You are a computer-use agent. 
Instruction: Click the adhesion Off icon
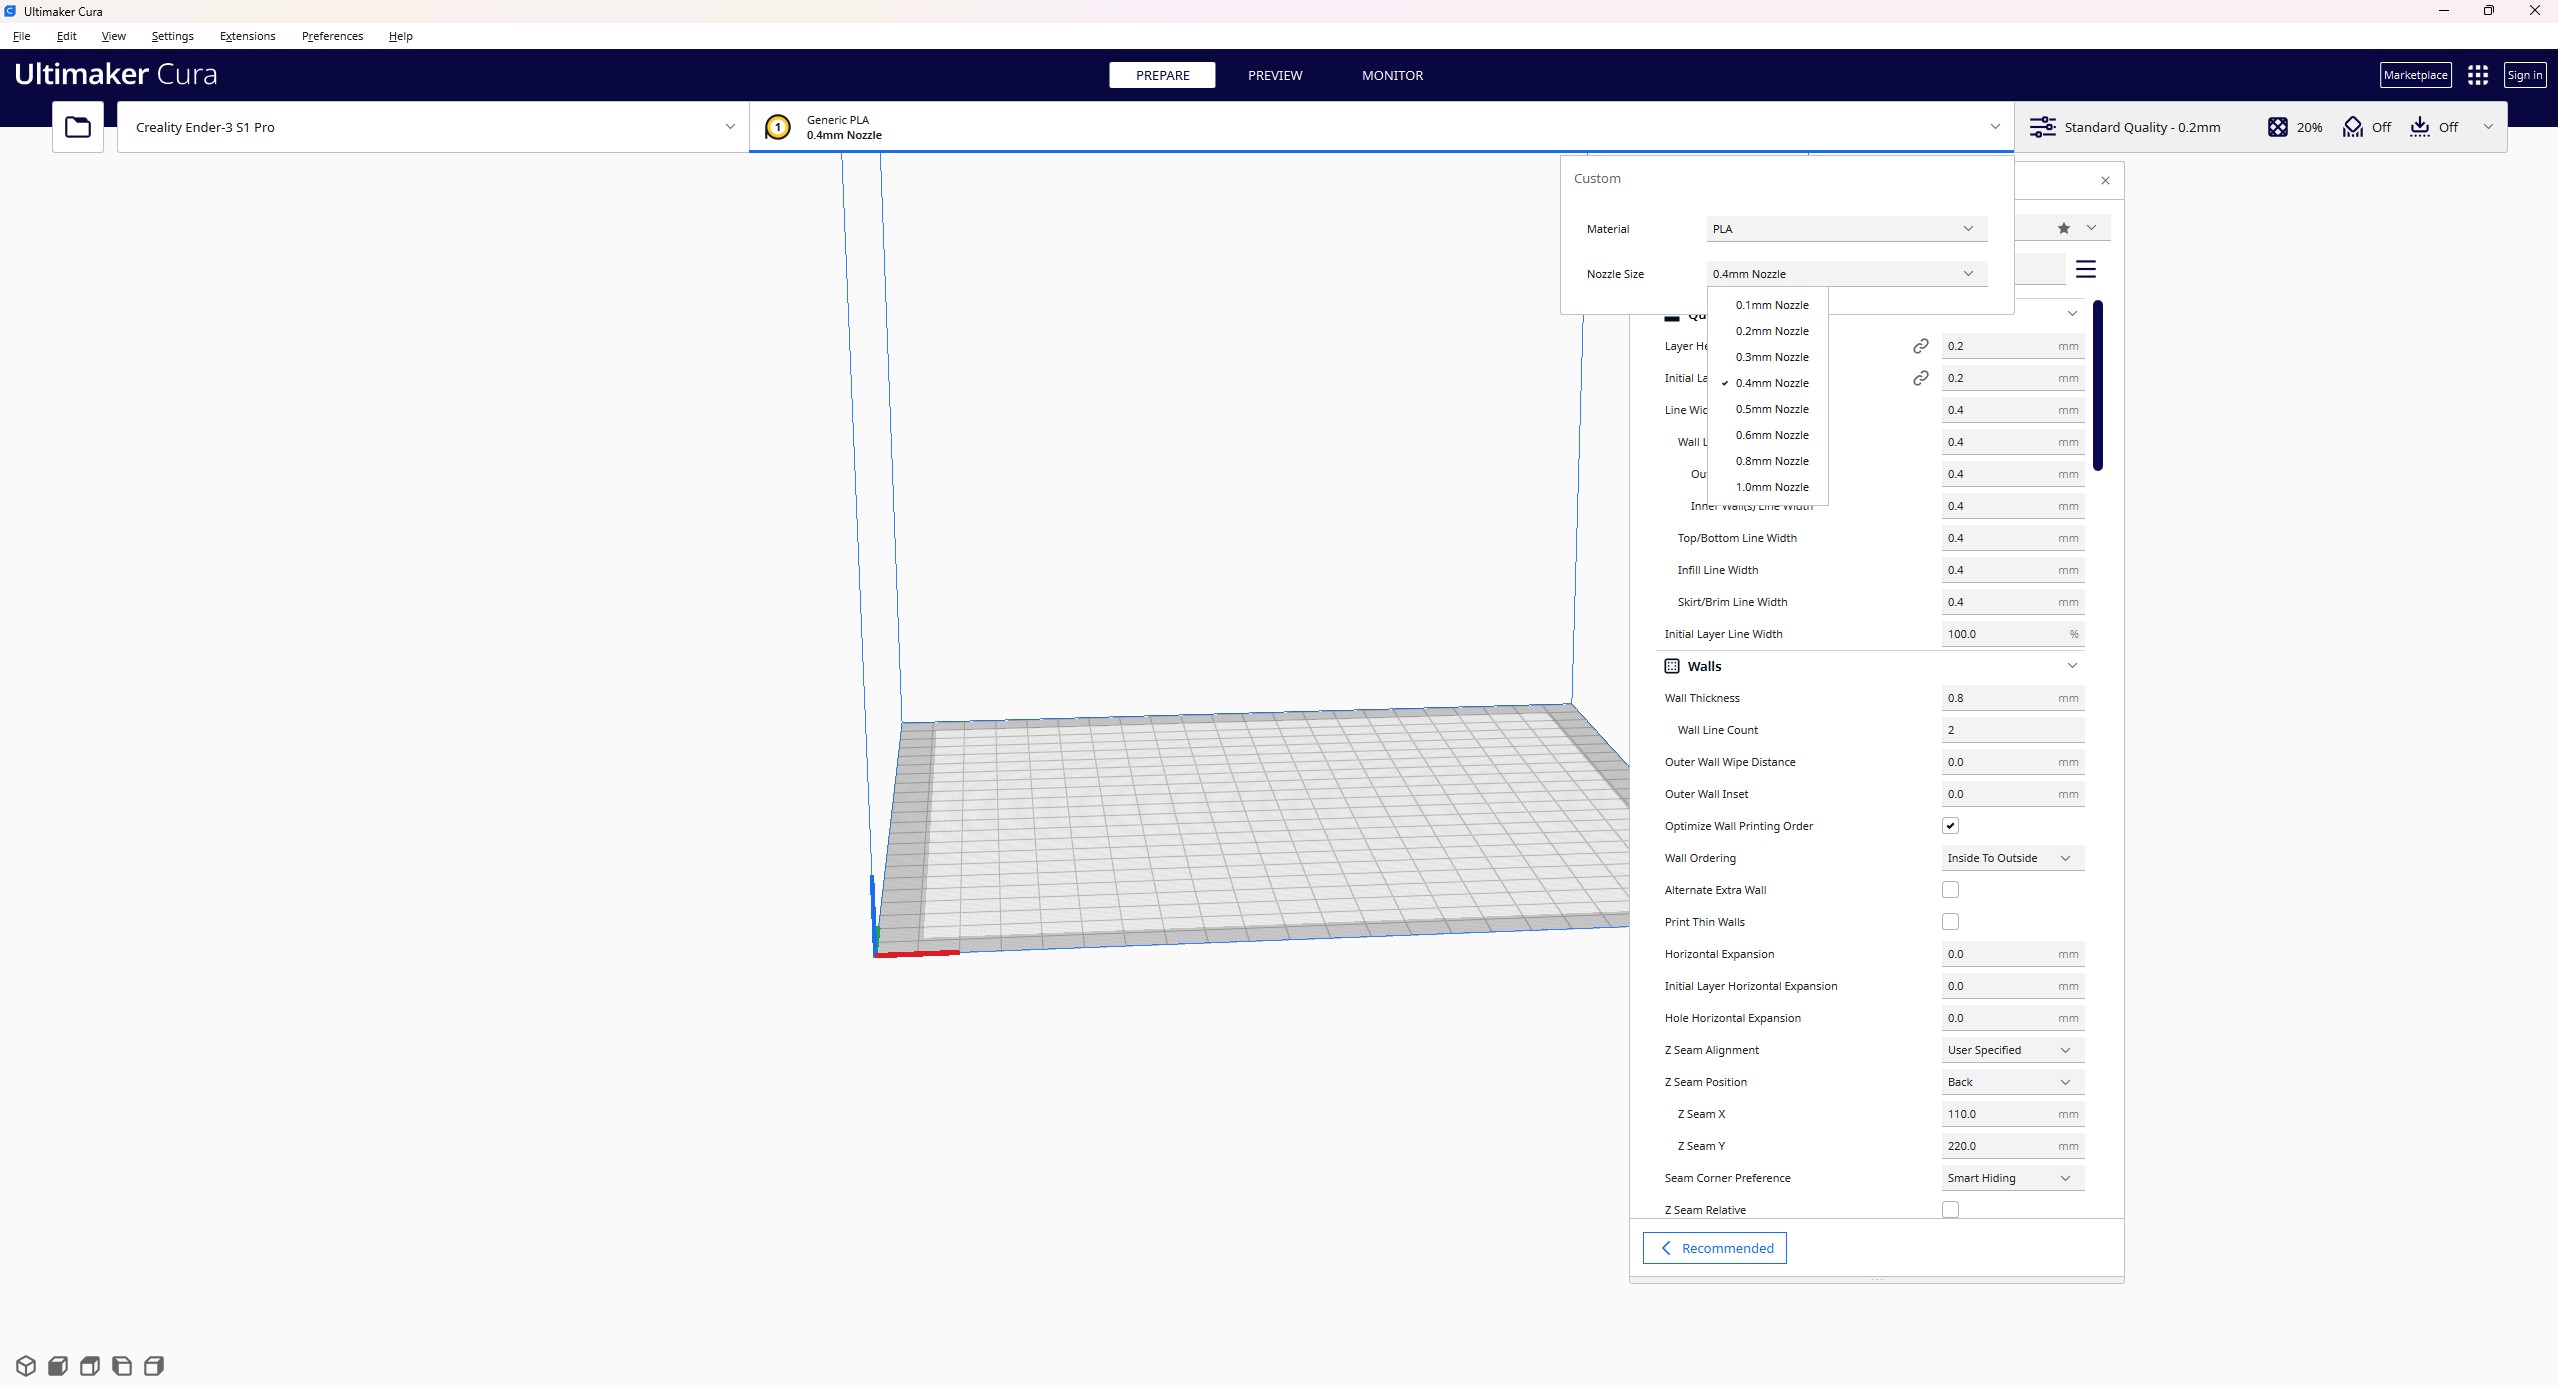(x=2419, y=127)
